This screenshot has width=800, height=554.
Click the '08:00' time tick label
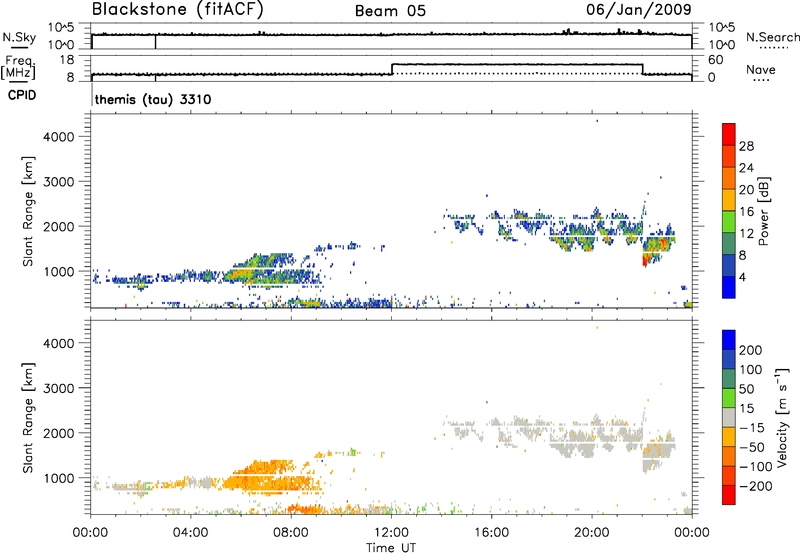(x=291, y=533)
